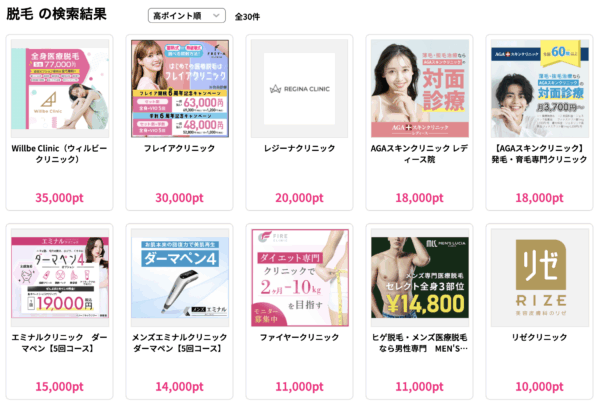Screen dimensions: 600x401
Task: Select the REGINA CLINIC logo image
Action: point(300,88)
